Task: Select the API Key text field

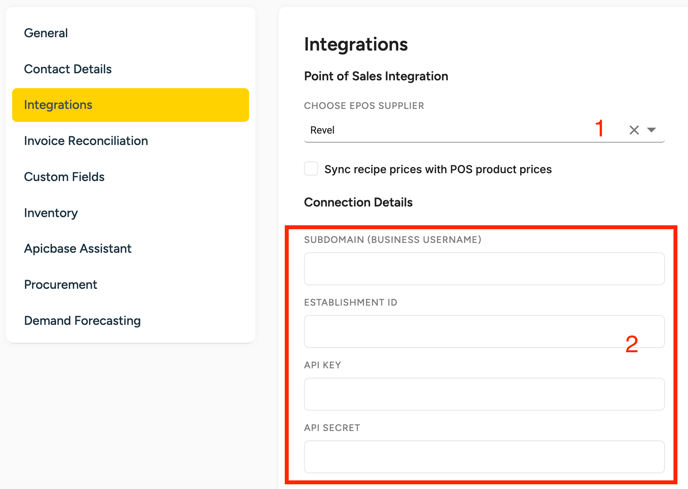Action: coord(484,394)
